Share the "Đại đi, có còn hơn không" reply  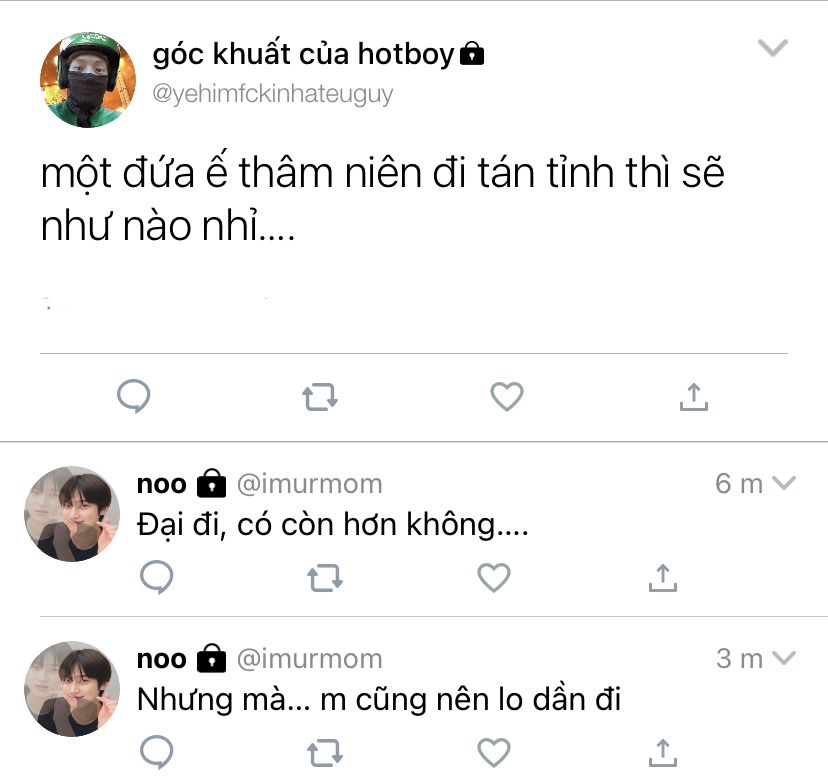click(x=663, y=578)
